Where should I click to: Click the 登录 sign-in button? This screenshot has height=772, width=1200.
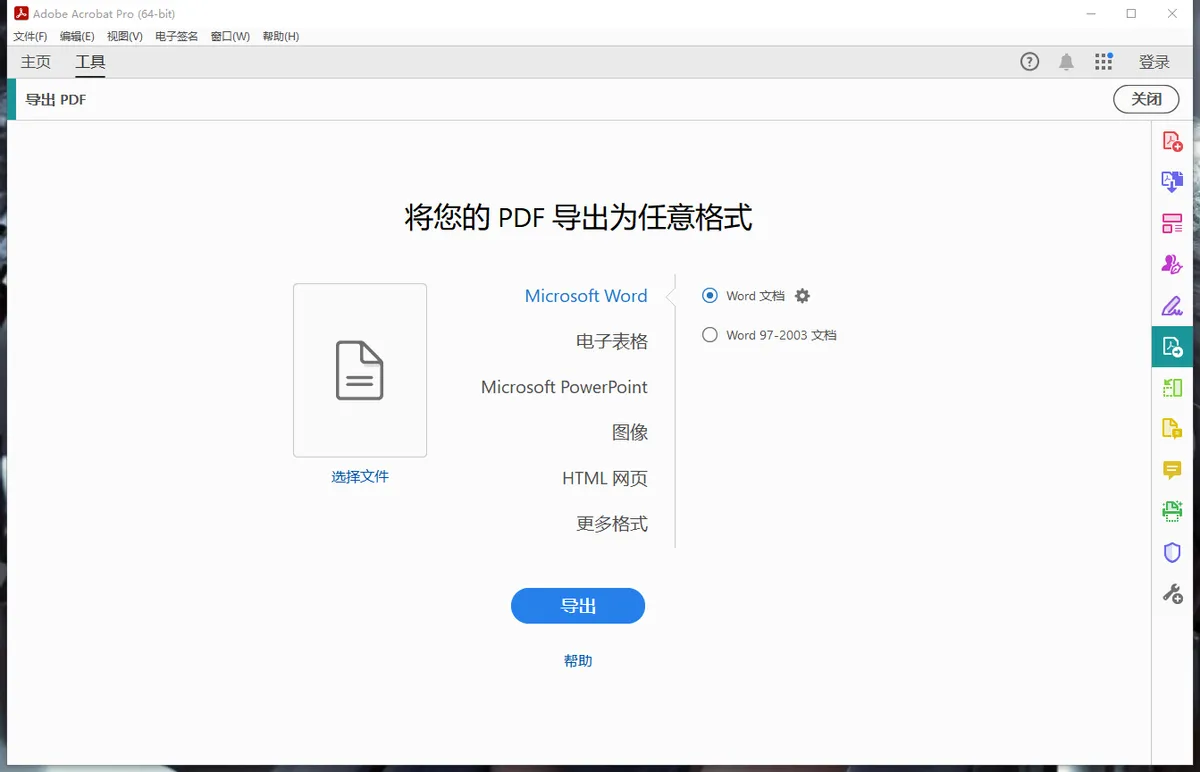click(1154, 62)
